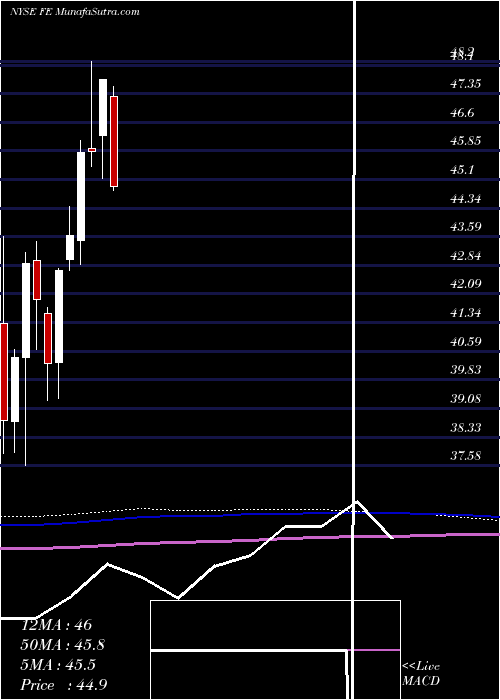Click the small red doji candle near 45.85

pyautogui.click(x=92, y=150)
